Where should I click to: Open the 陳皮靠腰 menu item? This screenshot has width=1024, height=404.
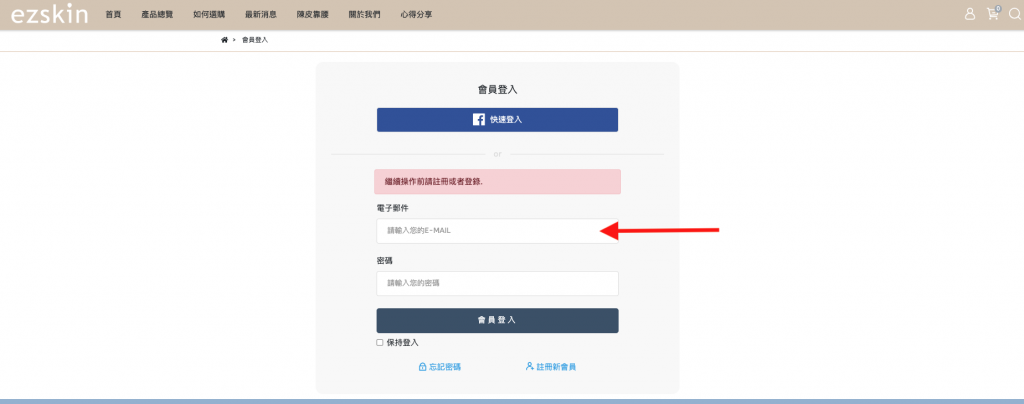click(311, 15)
